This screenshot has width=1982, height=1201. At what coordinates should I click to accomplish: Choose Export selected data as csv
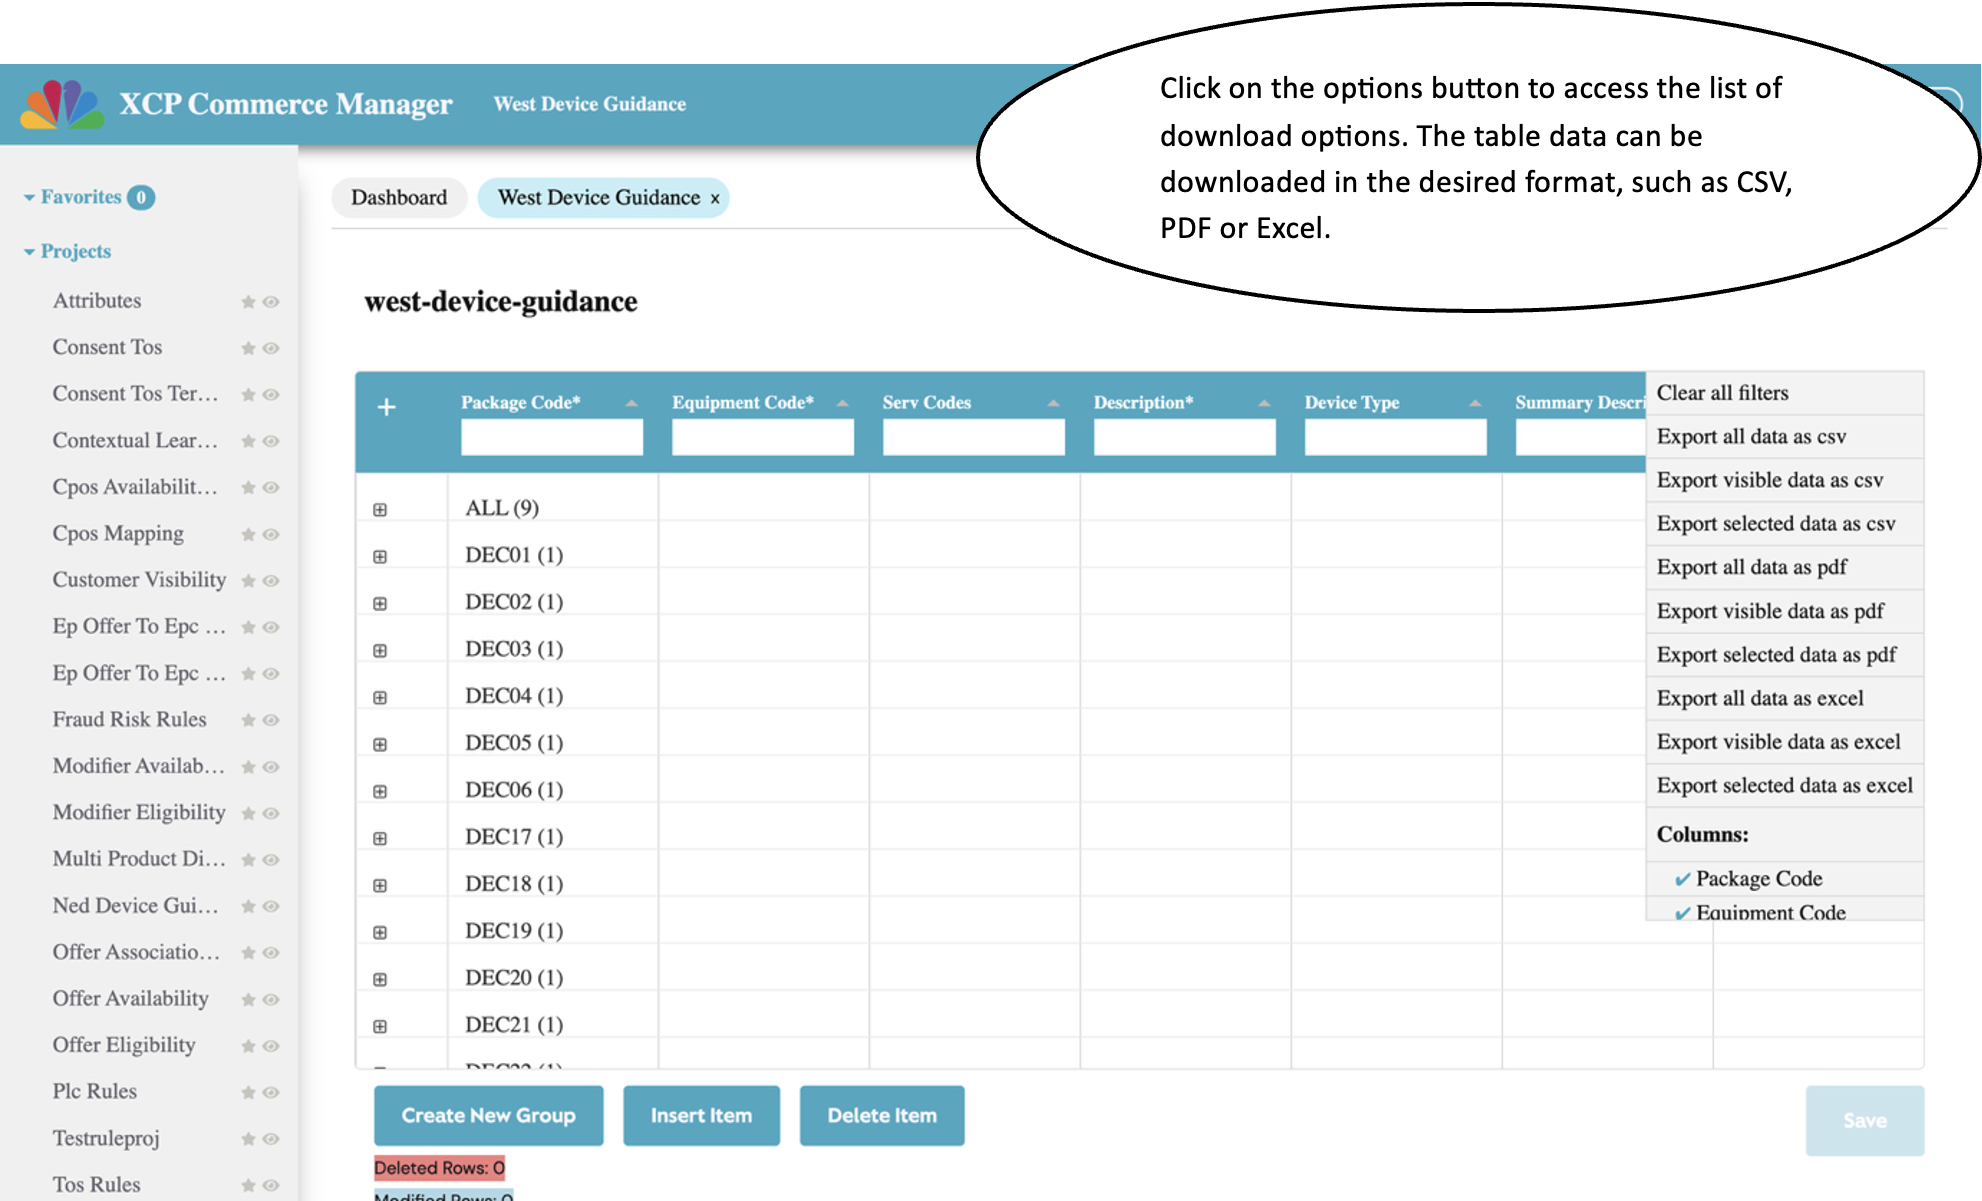coord(1785,524)
